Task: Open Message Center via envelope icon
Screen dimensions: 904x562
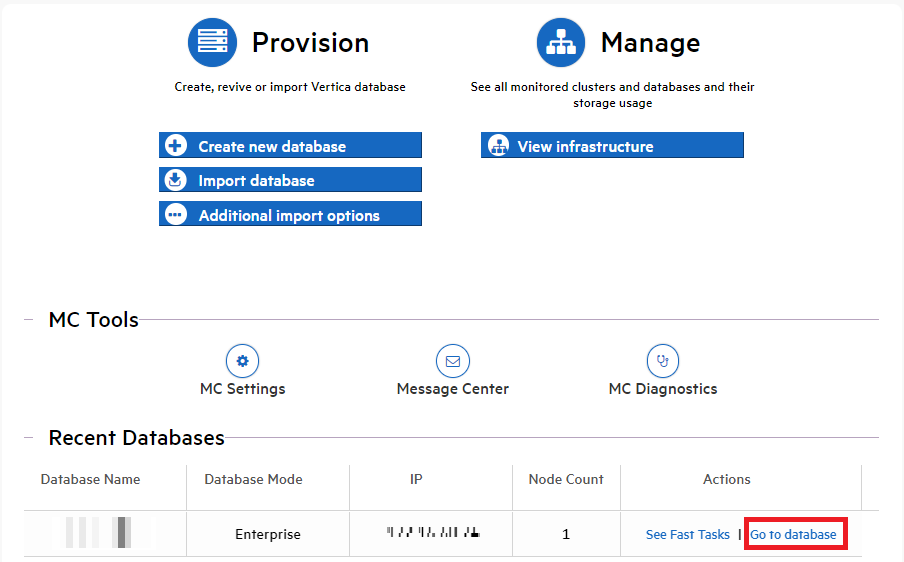Action: tap(452, 360)
